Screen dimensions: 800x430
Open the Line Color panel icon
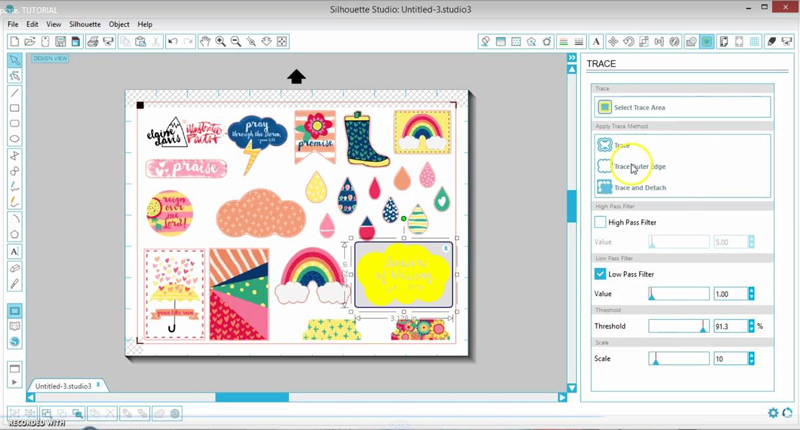(563, 41)
